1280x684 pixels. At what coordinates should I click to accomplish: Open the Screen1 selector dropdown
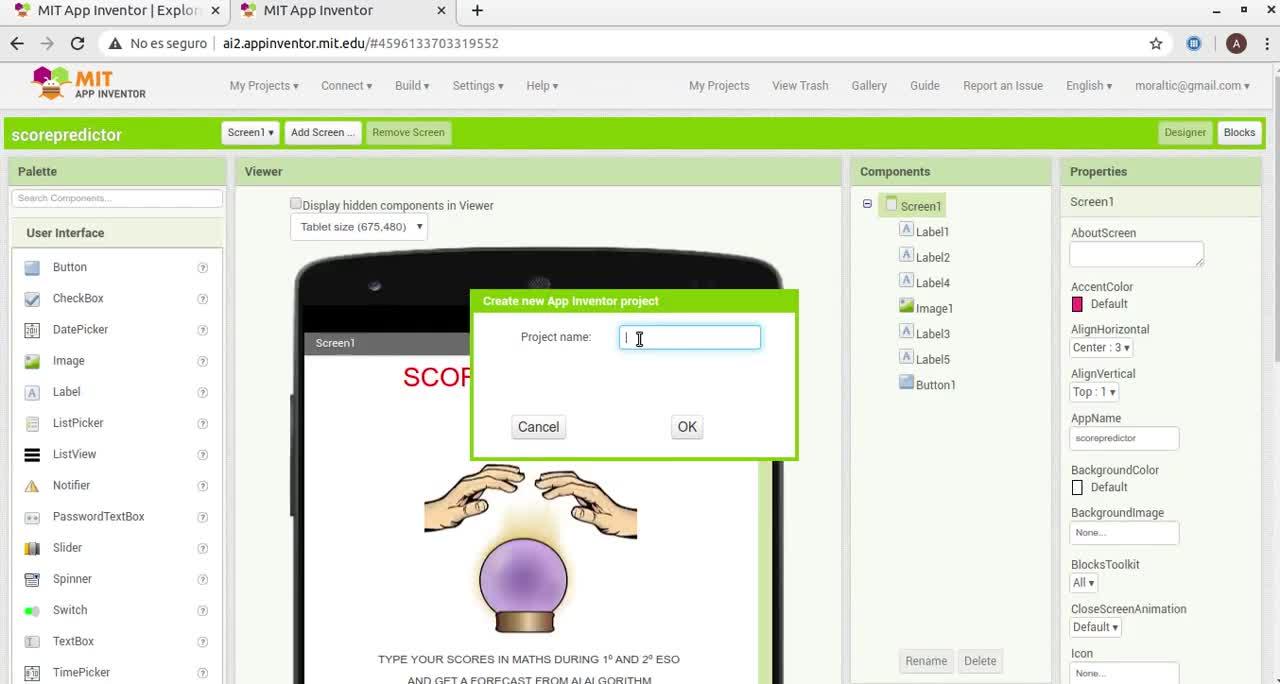pos(250,132)
